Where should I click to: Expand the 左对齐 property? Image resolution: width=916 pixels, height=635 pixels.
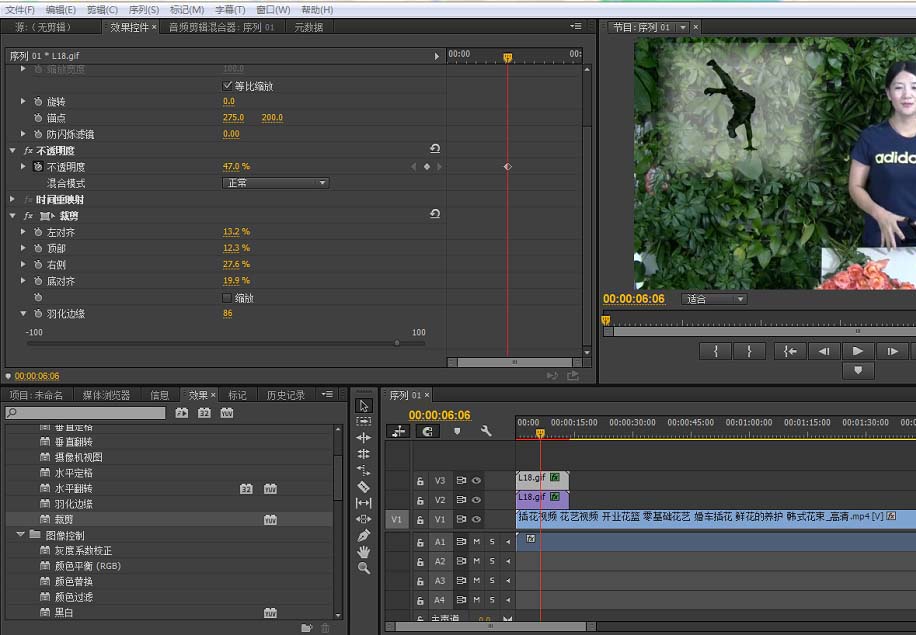23,232
